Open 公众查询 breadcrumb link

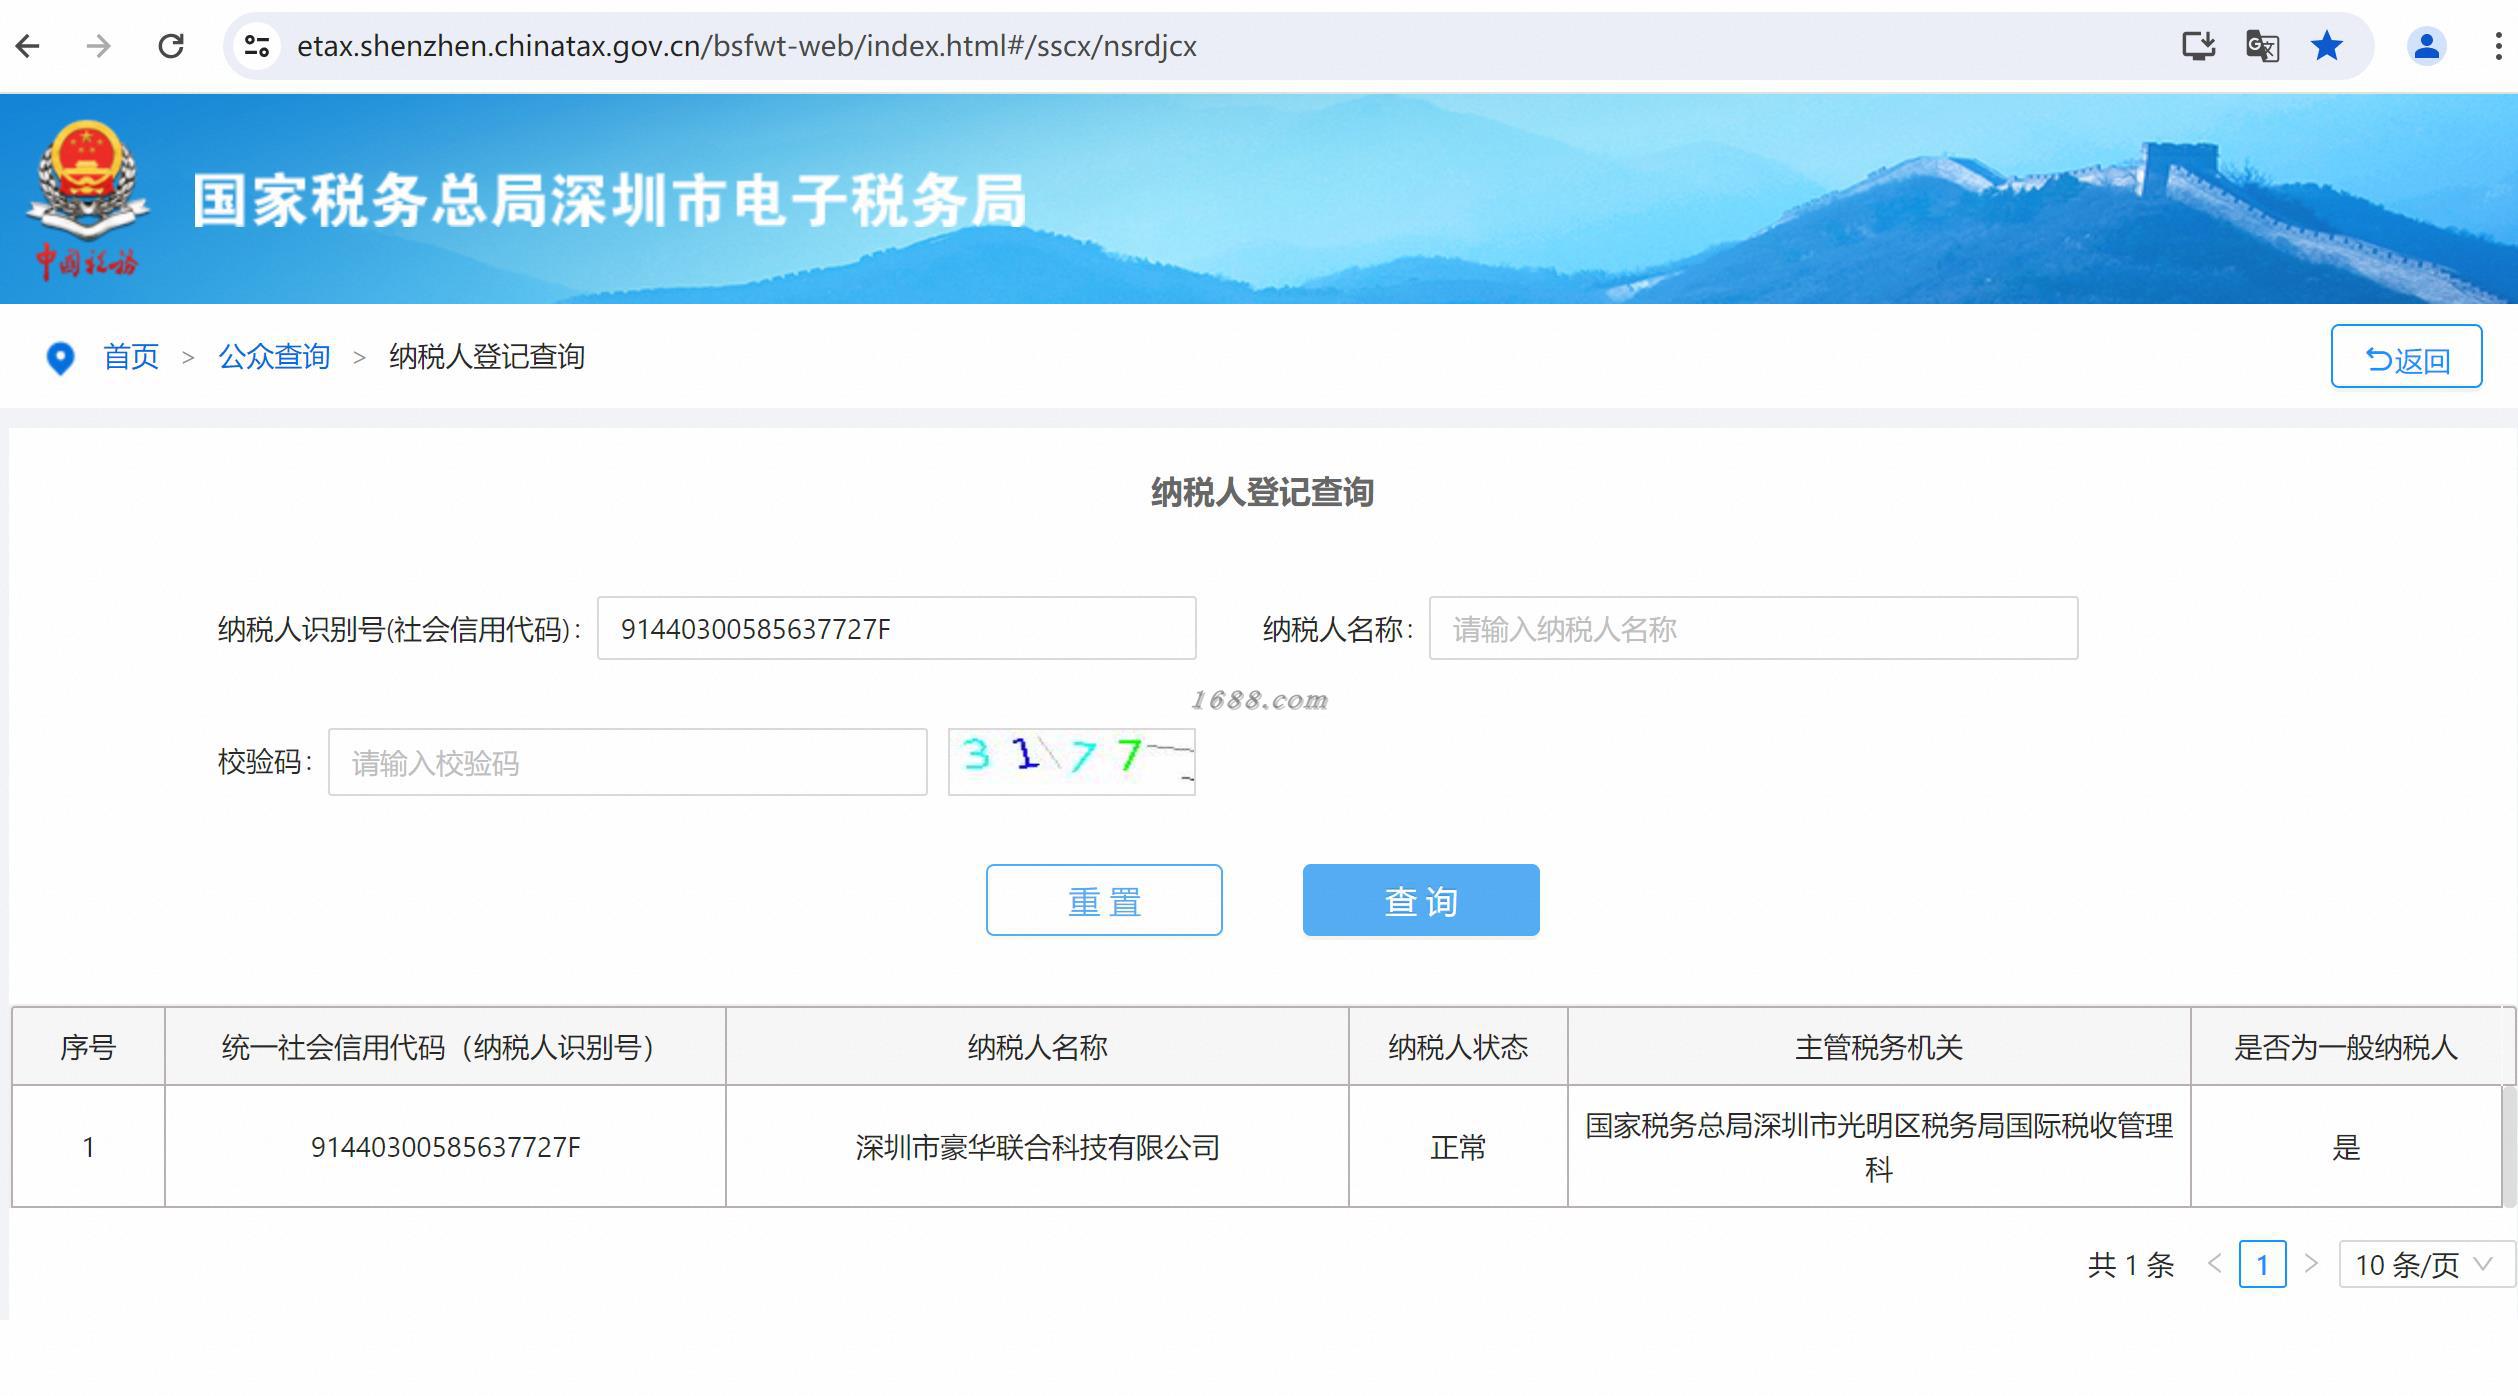point(274,357)
